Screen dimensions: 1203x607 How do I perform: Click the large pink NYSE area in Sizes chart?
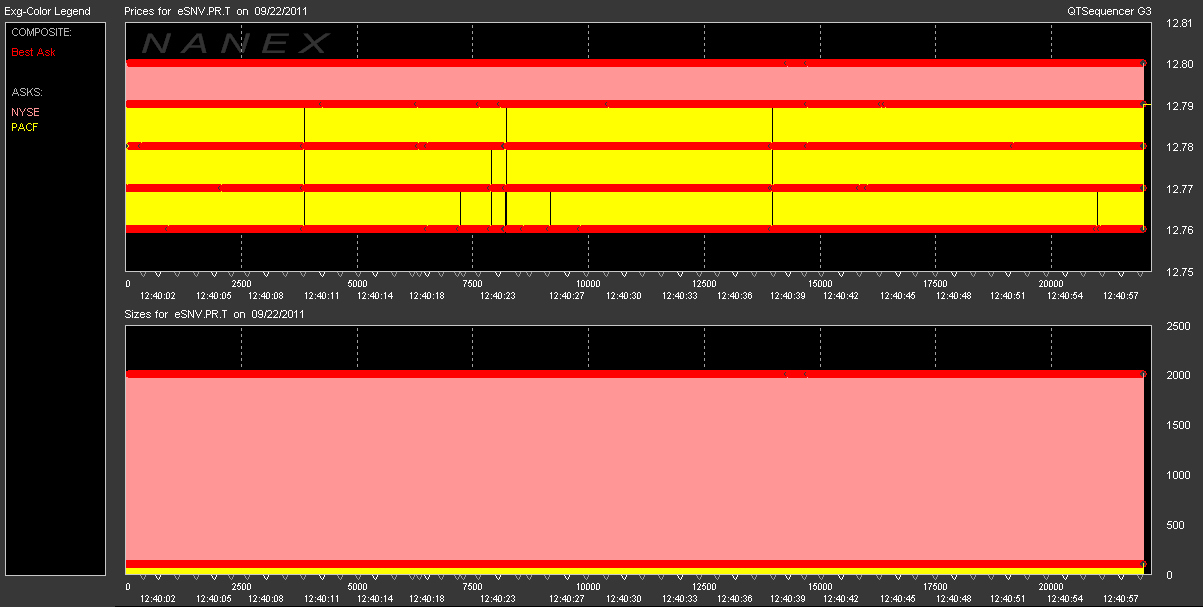point(634,468)
